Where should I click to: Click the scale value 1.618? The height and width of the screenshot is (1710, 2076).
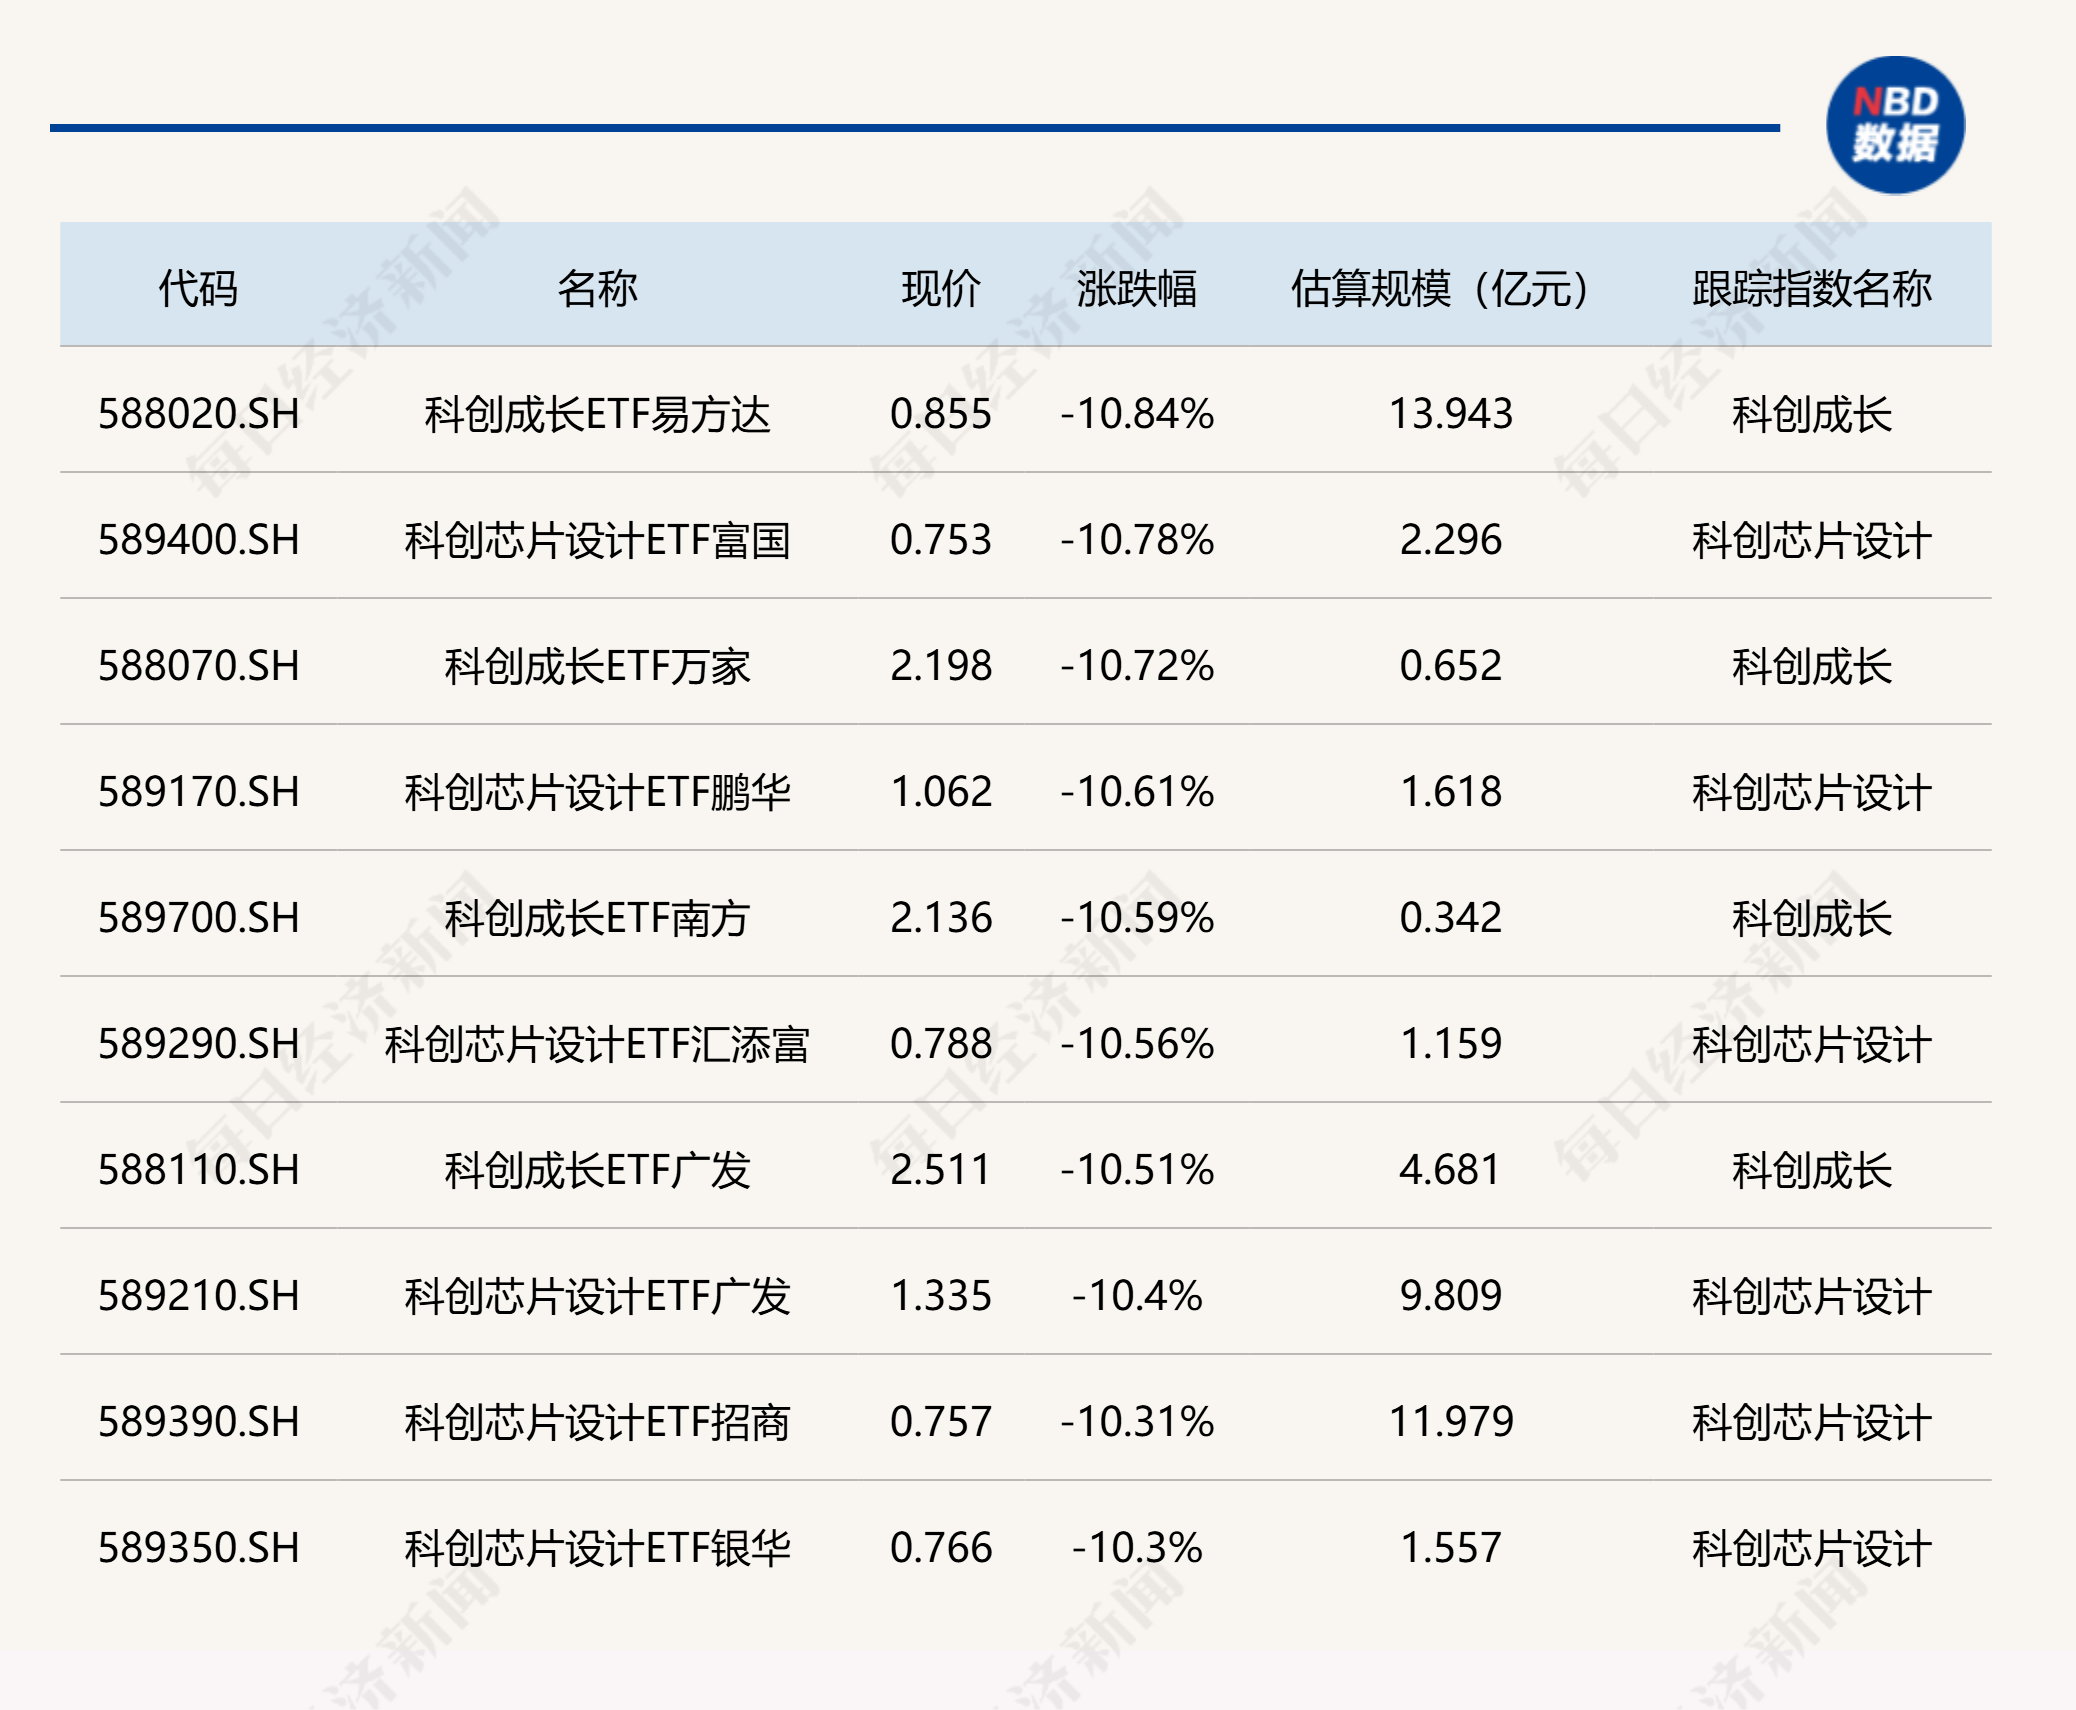[x=1451, y=792]
